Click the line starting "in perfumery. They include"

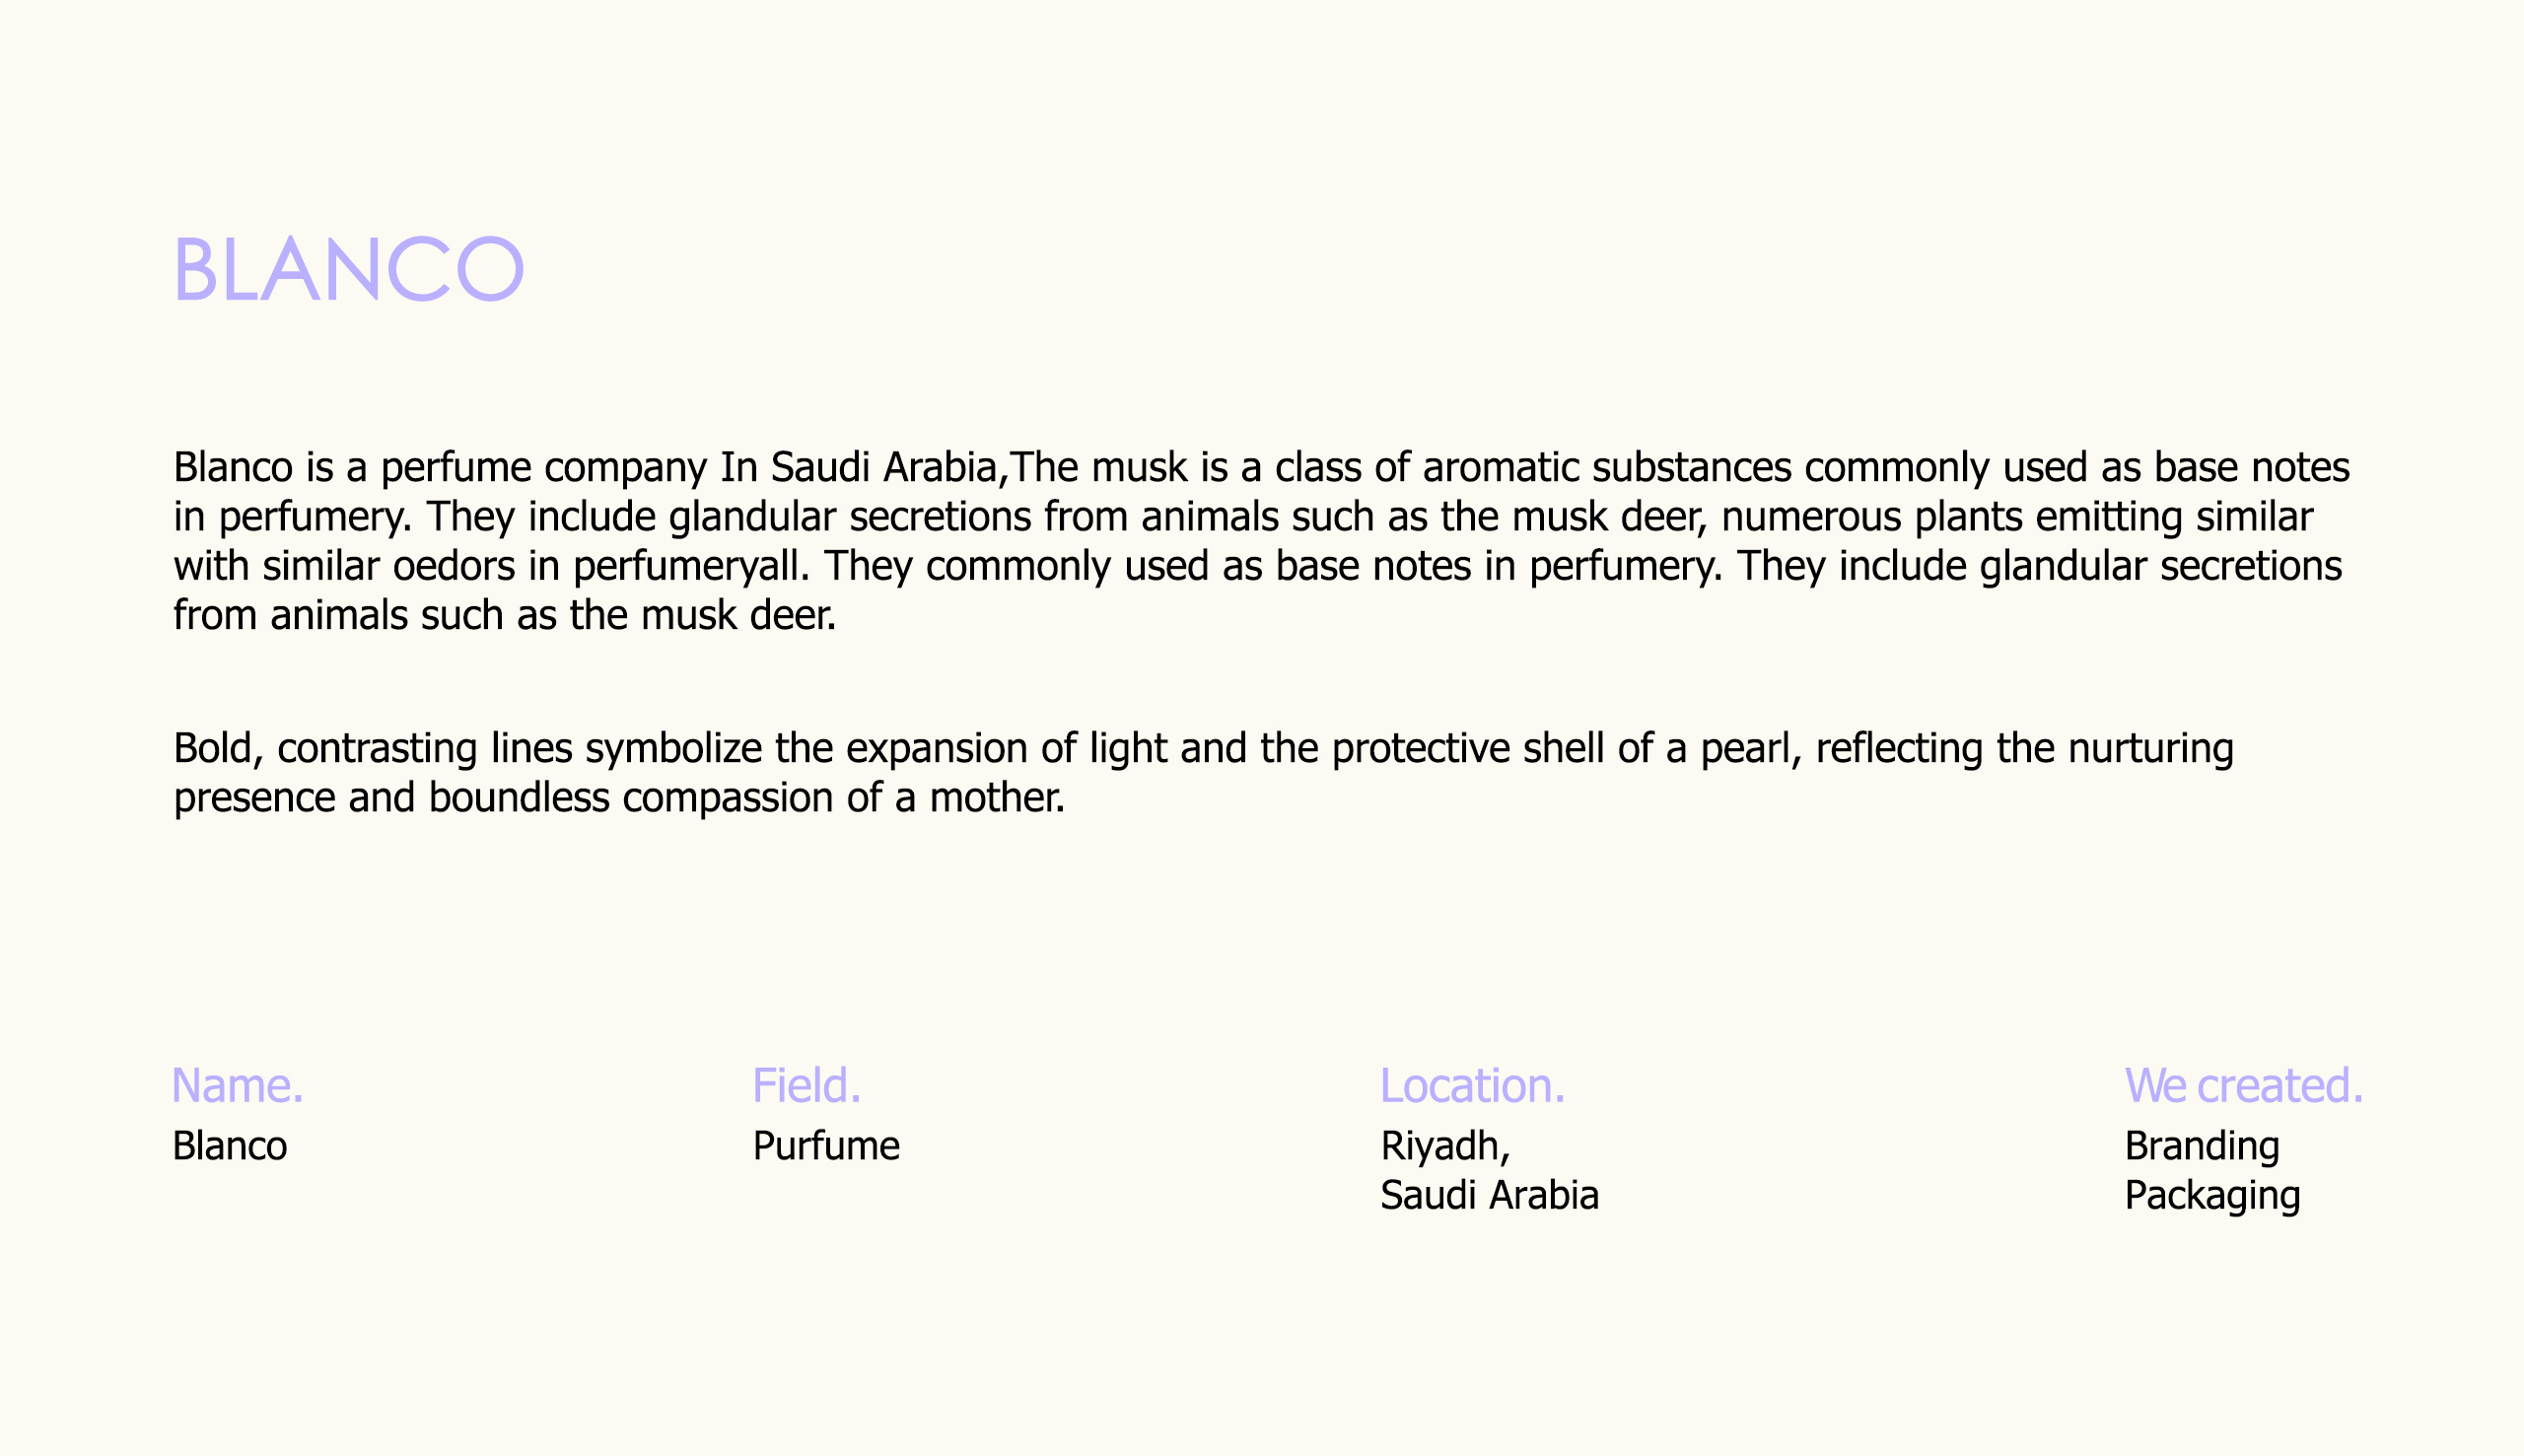coord(1243,517)
